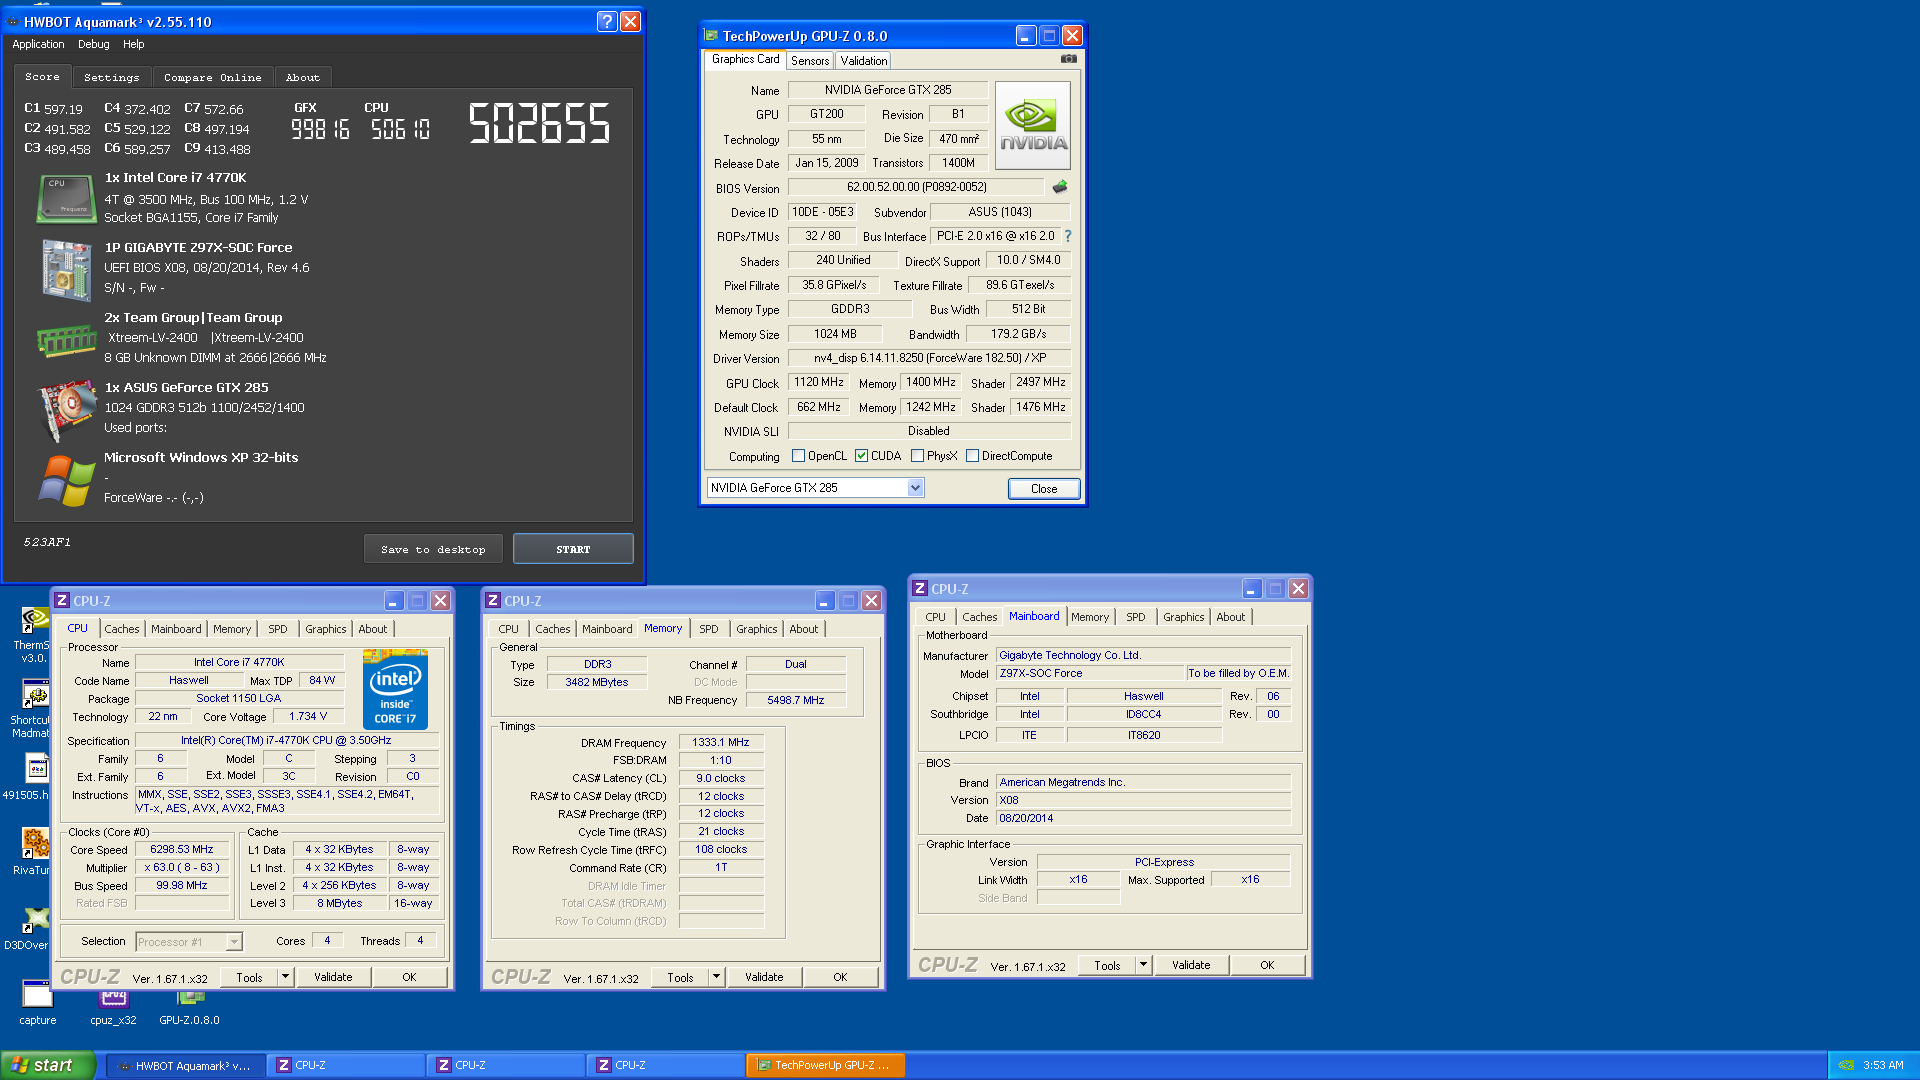Switch to the Sensors tab in GPU-Z
1920x1080 pixels.
[810, 61]
